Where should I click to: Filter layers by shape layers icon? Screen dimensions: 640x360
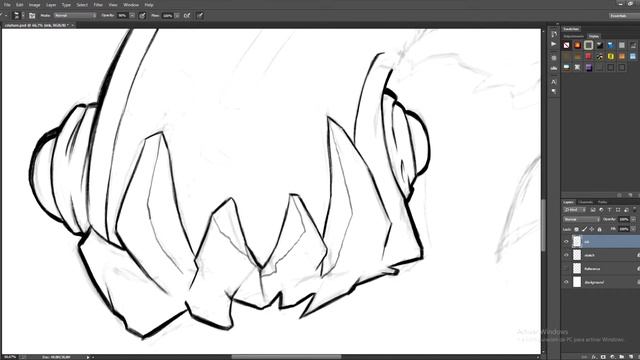[x=618, y=210]
